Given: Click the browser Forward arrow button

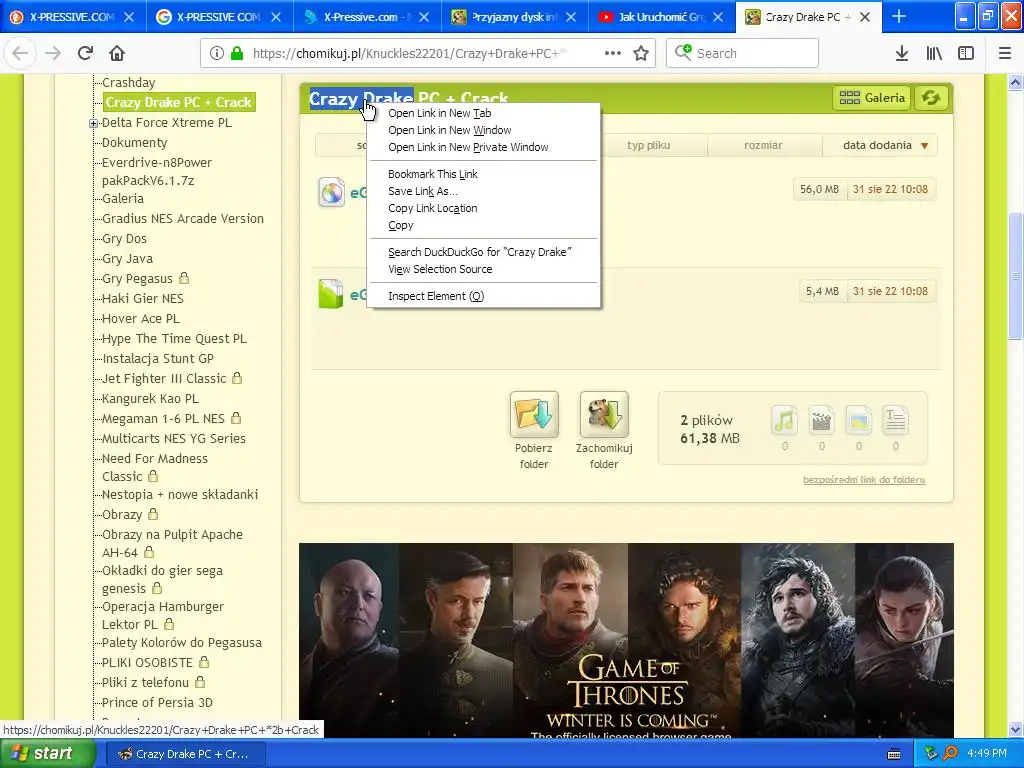Looking at the screenshot, I should point(53,54).
